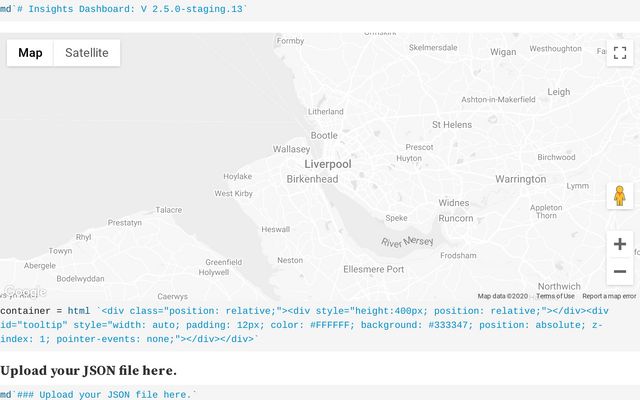The image size is (640, 400).
Task: Click the Wigan label on the map
Action: point(503,51)
